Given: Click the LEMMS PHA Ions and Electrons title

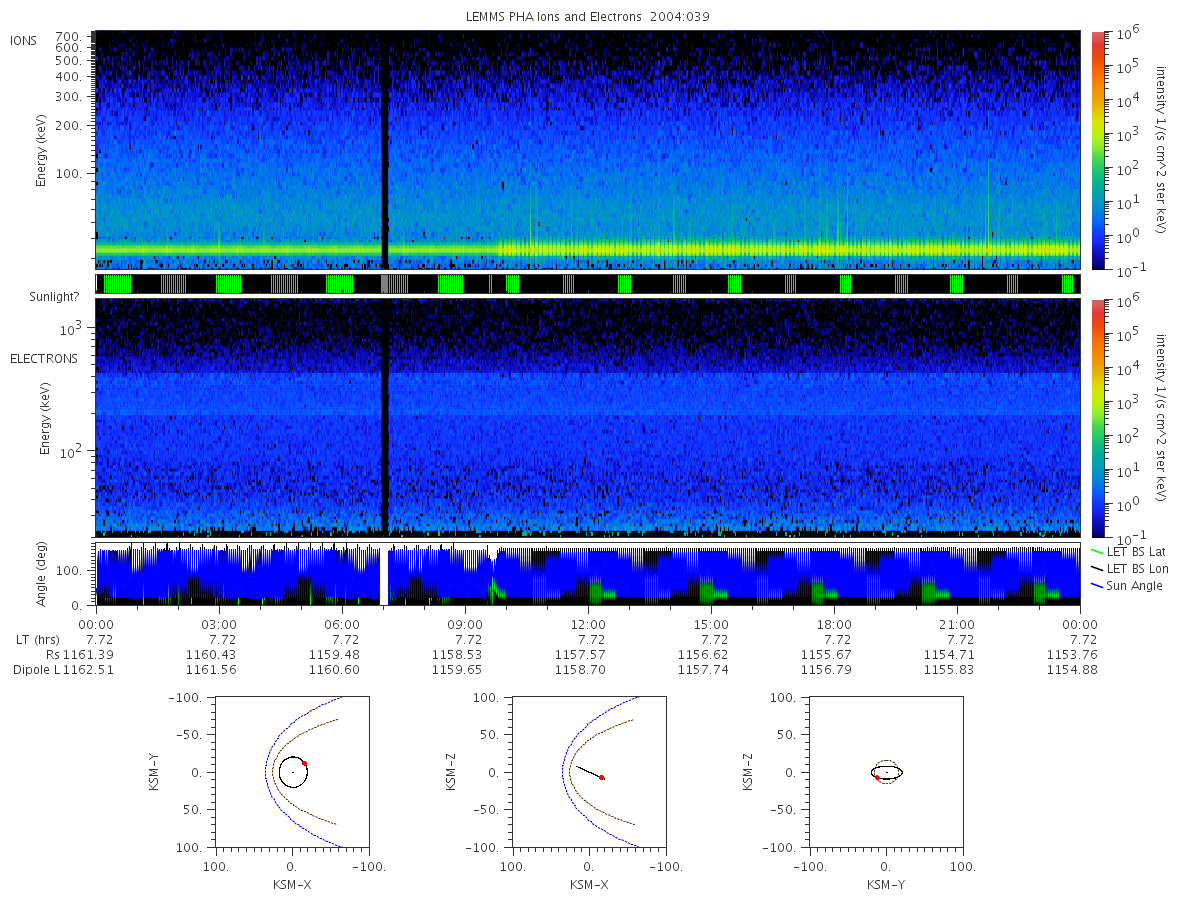Looking at the screenshot, I should click(588, 17).
